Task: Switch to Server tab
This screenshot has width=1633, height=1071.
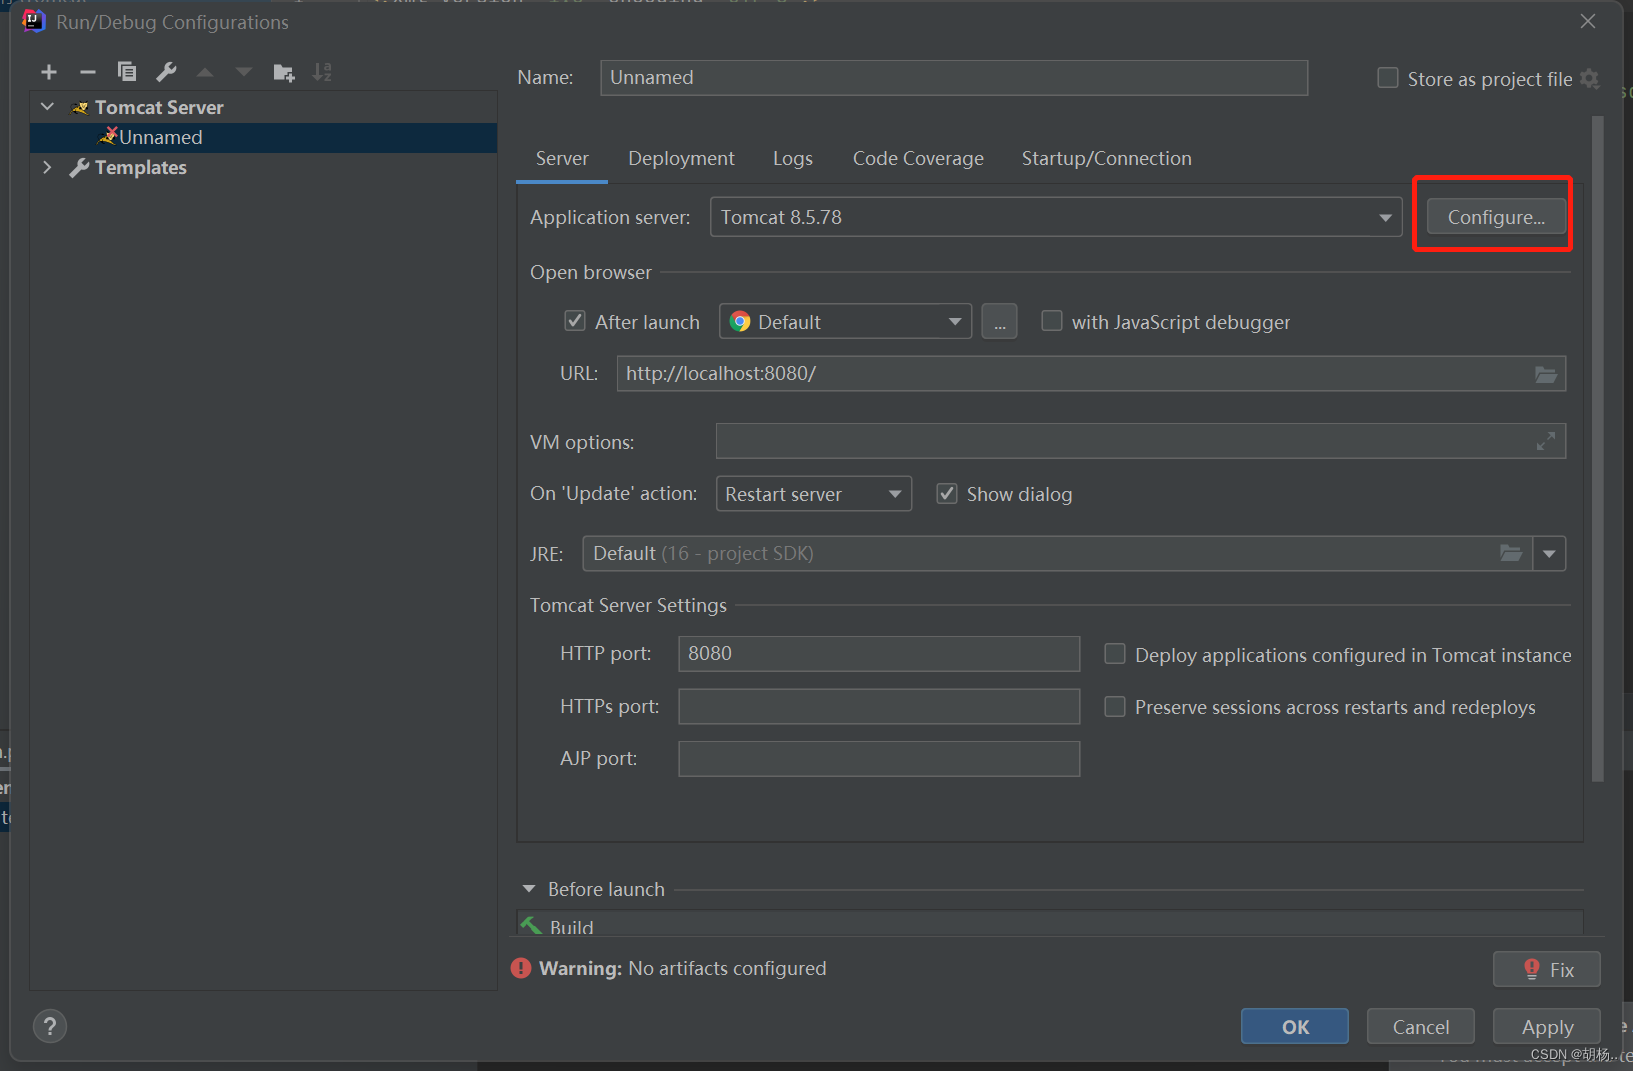Action: click(562, 158)
